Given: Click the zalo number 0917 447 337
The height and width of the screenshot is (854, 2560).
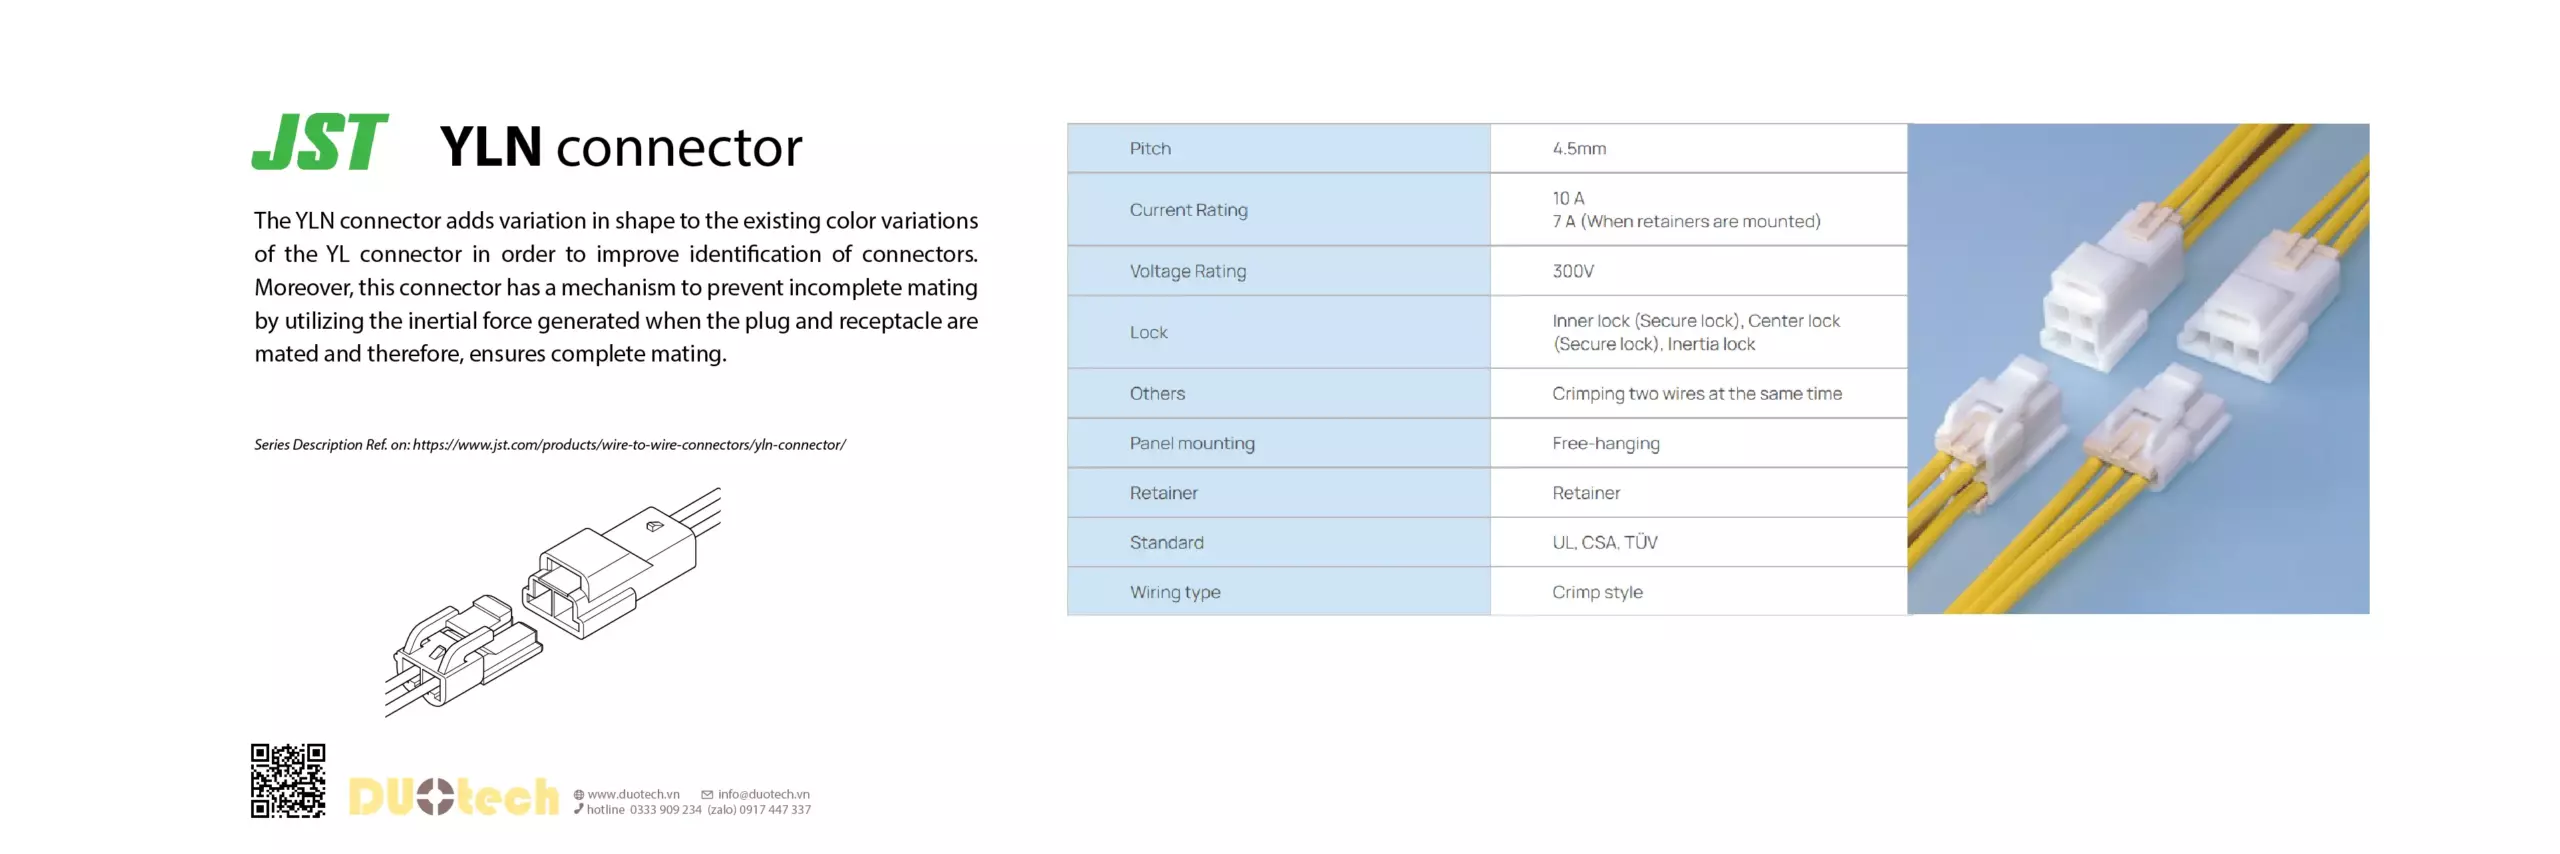Looking at the screenshot, I should 774,810.
